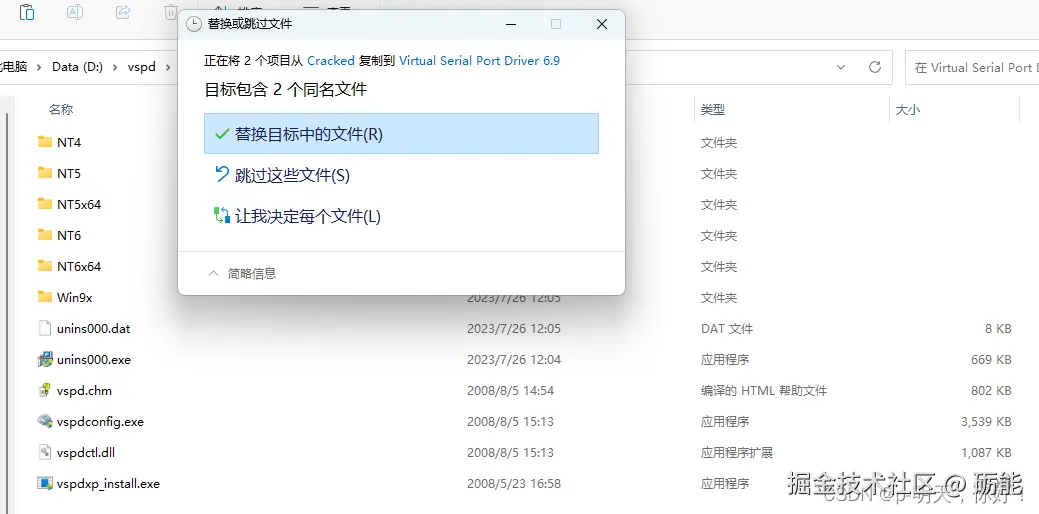The image size is (1039, 514).
Task: Go to vspd in the breadcrumb
Action: pos(142,67)
